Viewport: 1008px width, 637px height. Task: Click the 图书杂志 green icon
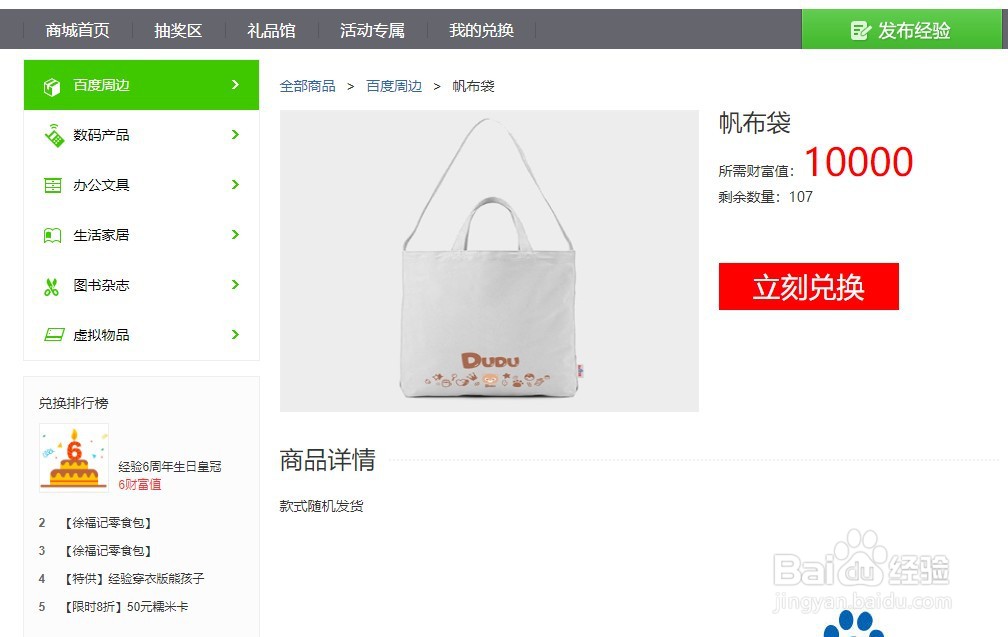pyautogui.click(x=51, y=286)
